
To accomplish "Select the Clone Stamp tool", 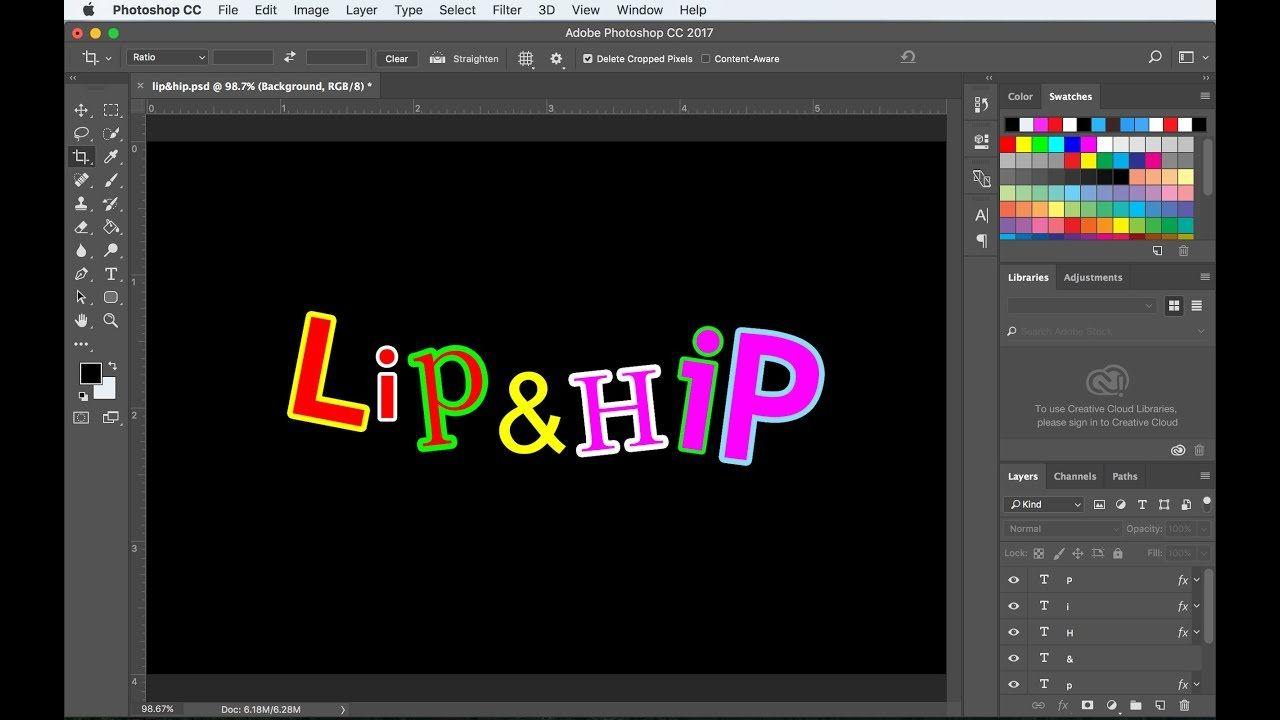I will 81,204.
